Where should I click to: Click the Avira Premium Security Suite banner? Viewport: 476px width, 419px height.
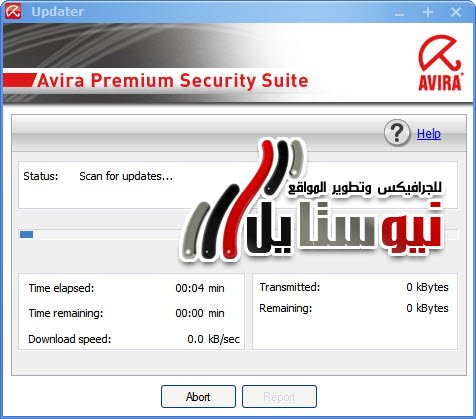[172, 81]
